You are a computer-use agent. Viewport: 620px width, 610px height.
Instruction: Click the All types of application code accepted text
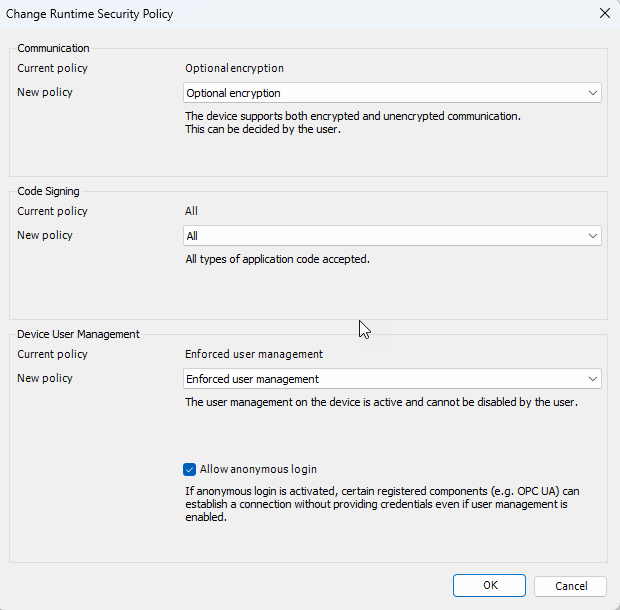pos(278,260)
